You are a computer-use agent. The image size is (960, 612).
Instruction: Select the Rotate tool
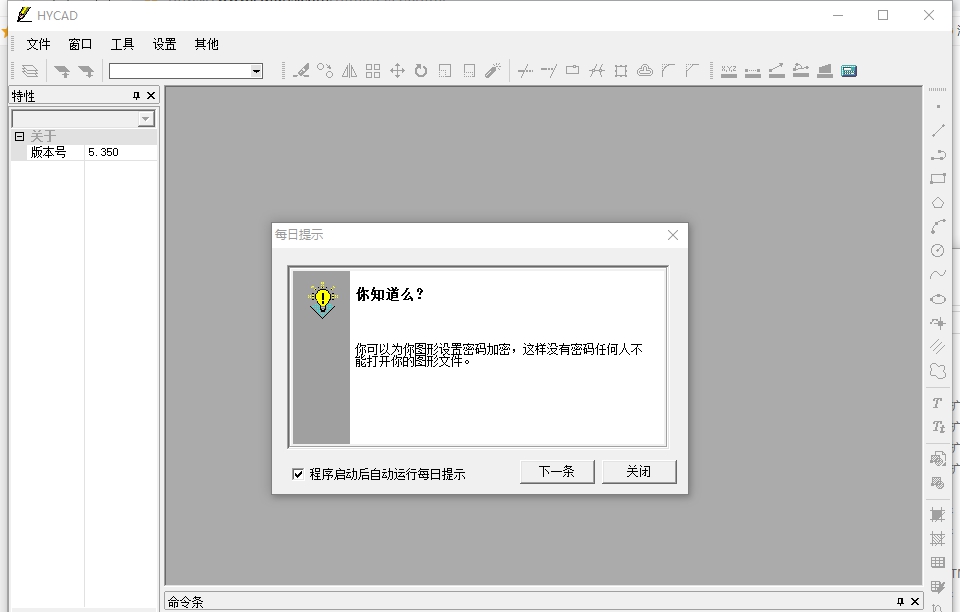[420, 70]
